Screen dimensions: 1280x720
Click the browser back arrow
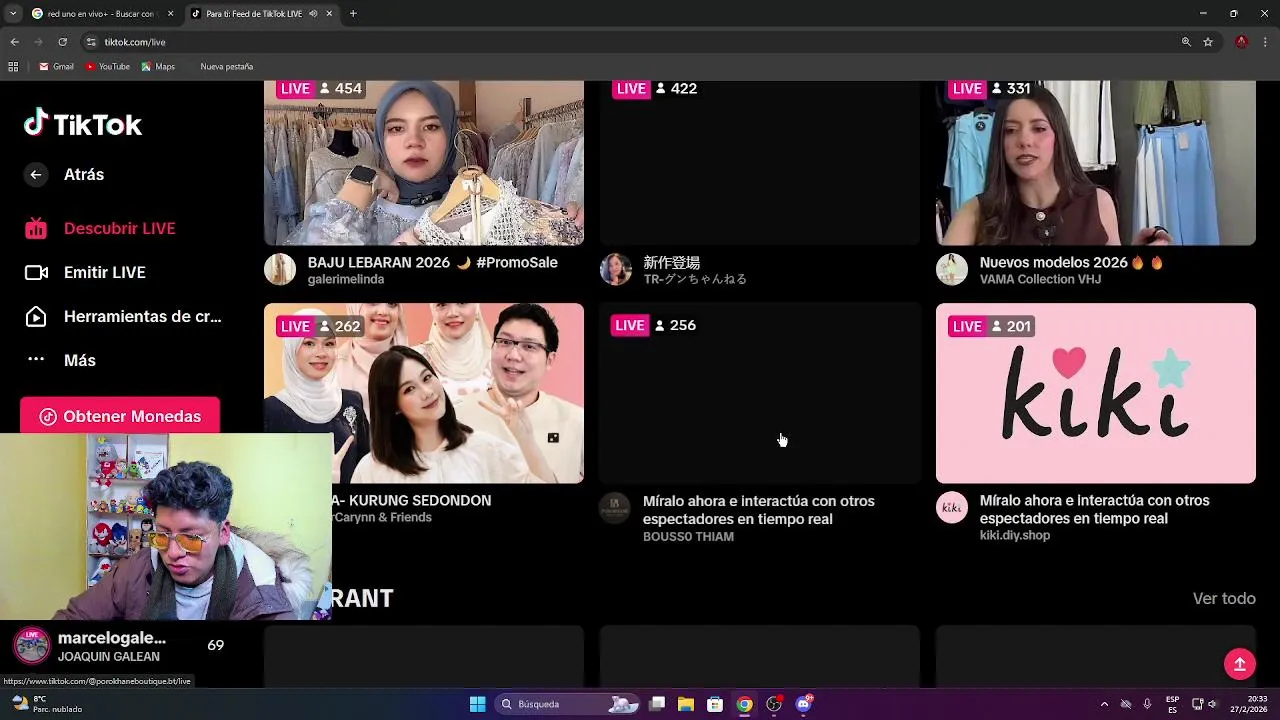pyautogui.click(x=14, y=42)
